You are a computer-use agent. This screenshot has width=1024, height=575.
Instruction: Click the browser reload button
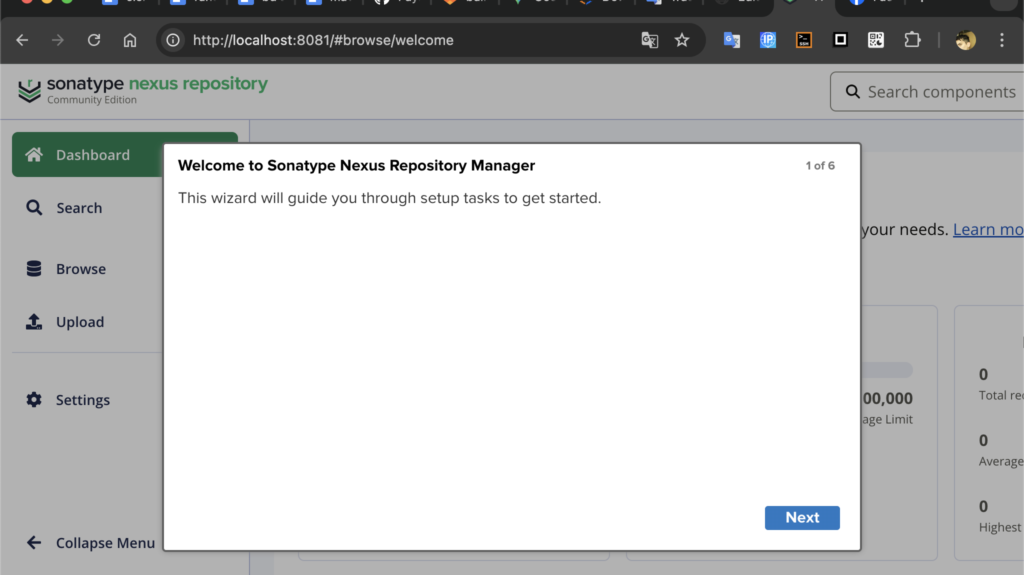(x=94, y=40)
